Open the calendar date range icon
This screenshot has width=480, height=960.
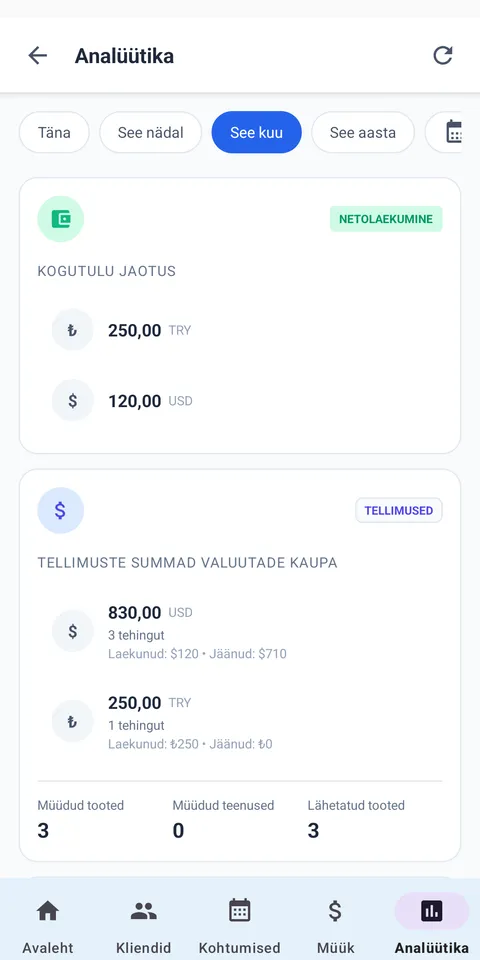(x=454, y=132)
